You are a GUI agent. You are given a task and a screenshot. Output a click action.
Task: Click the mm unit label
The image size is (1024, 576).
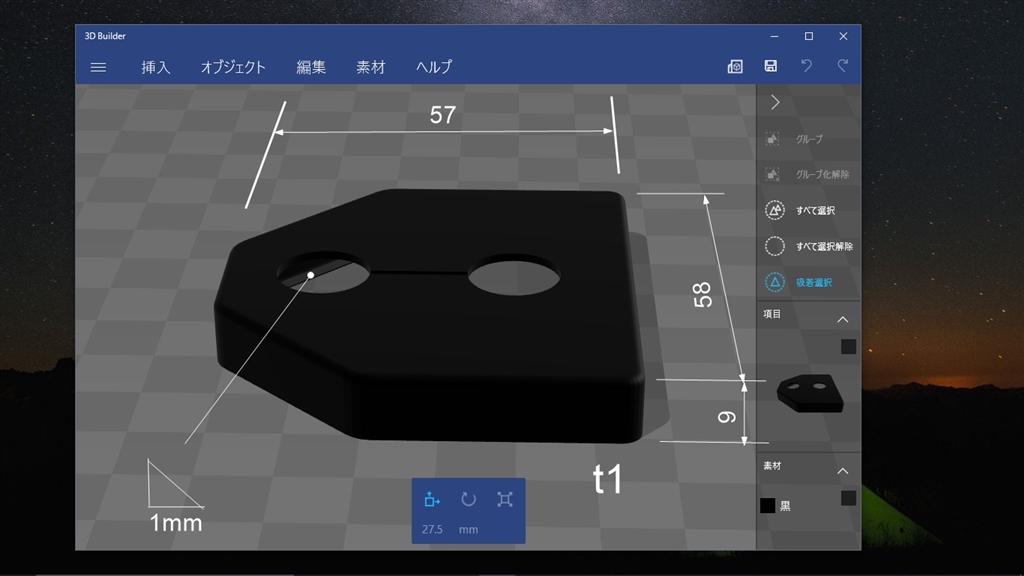(468, 530)
